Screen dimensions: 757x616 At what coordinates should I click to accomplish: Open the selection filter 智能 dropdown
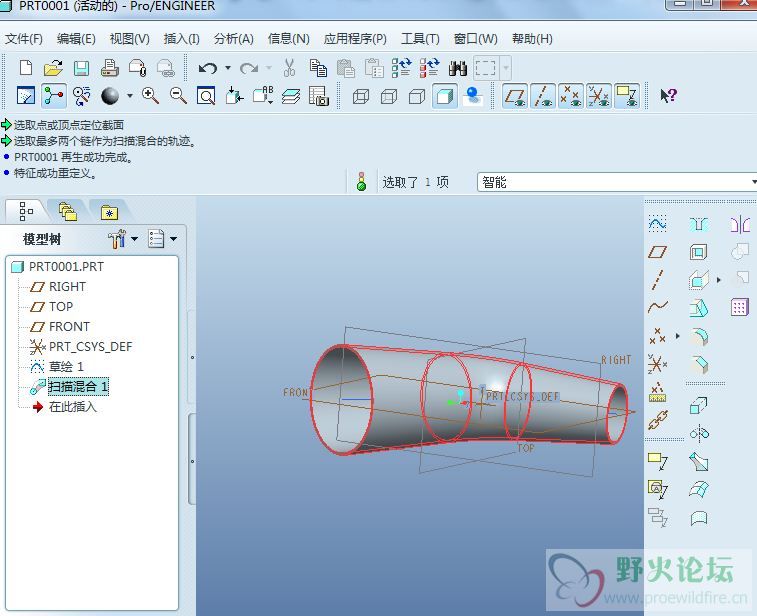click(x=754, y=182)
